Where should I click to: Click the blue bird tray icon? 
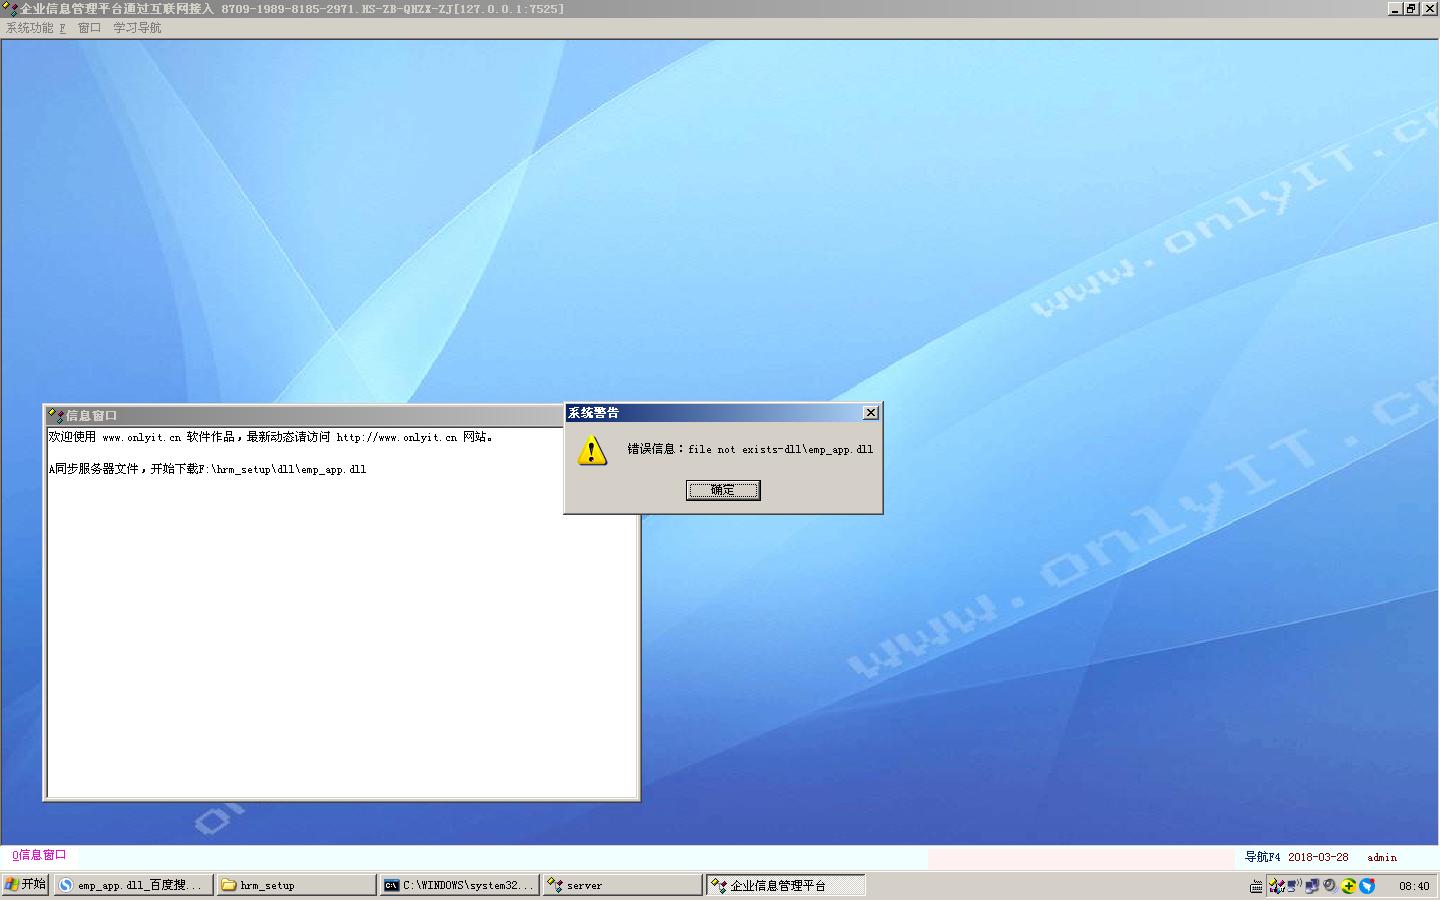pos(1367,886)
